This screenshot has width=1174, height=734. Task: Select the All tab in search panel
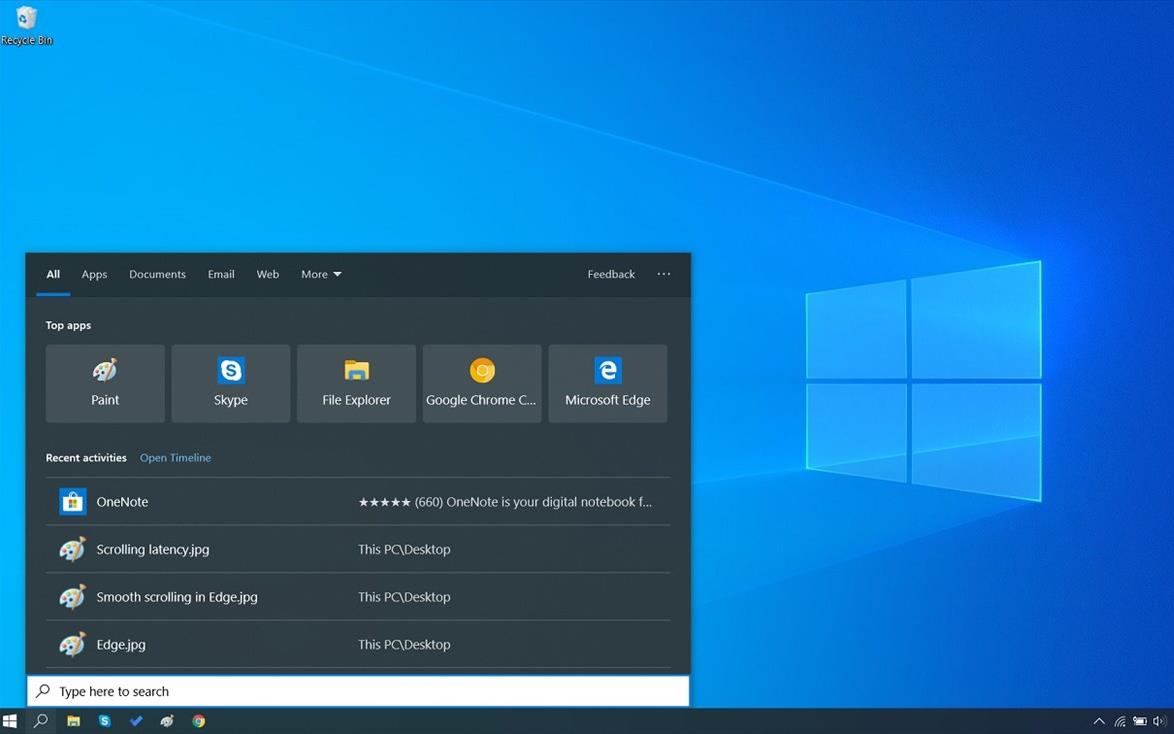53,274
